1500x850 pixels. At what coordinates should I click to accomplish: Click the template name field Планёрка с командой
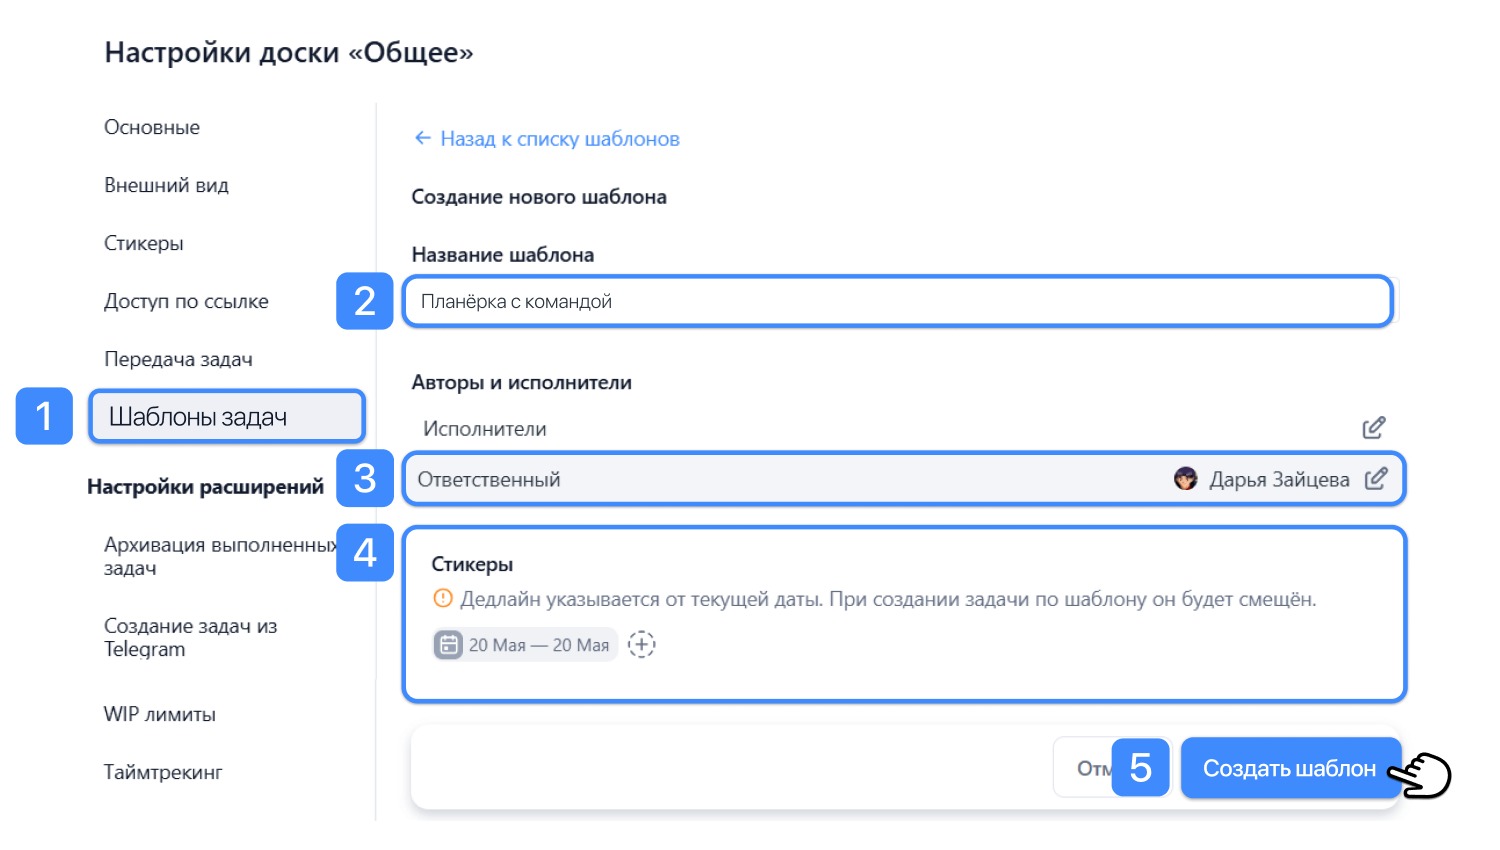pyautogui.click(x=898, y=301)
